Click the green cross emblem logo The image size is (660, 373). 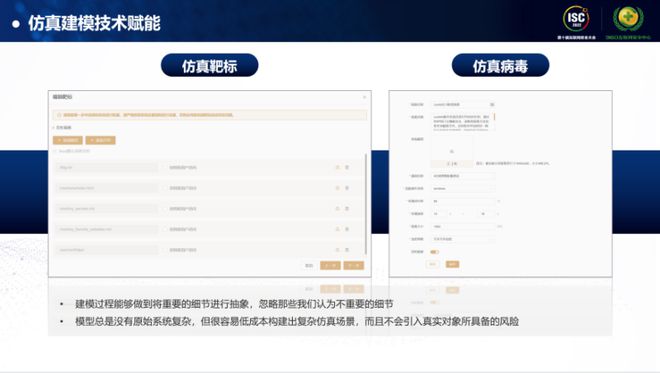pos(628,19)
